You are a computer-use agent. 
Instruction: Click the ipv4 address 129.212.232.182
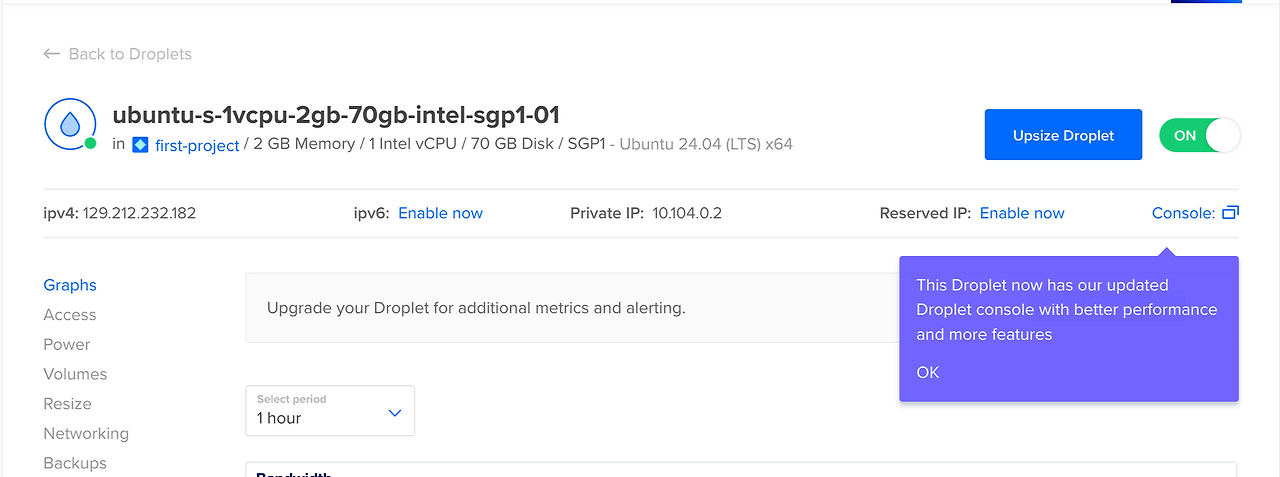pos(139,213)
